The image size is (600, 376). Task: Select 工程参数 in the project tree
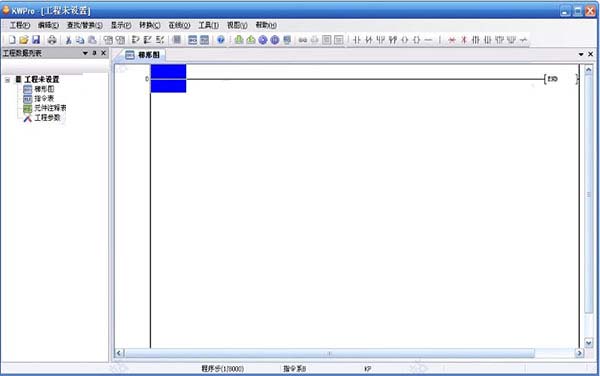[47, 118]
